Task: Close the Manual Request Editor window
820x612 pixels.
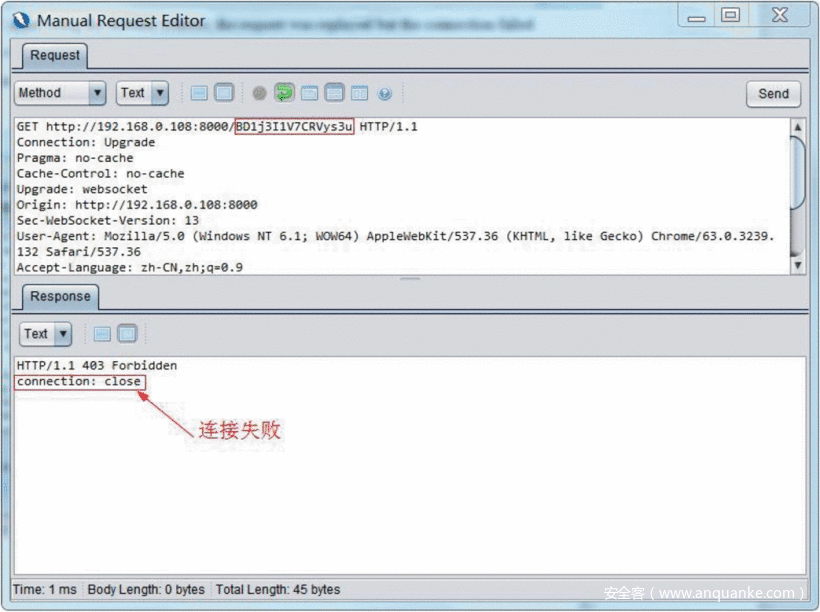Action: point(780,15)
